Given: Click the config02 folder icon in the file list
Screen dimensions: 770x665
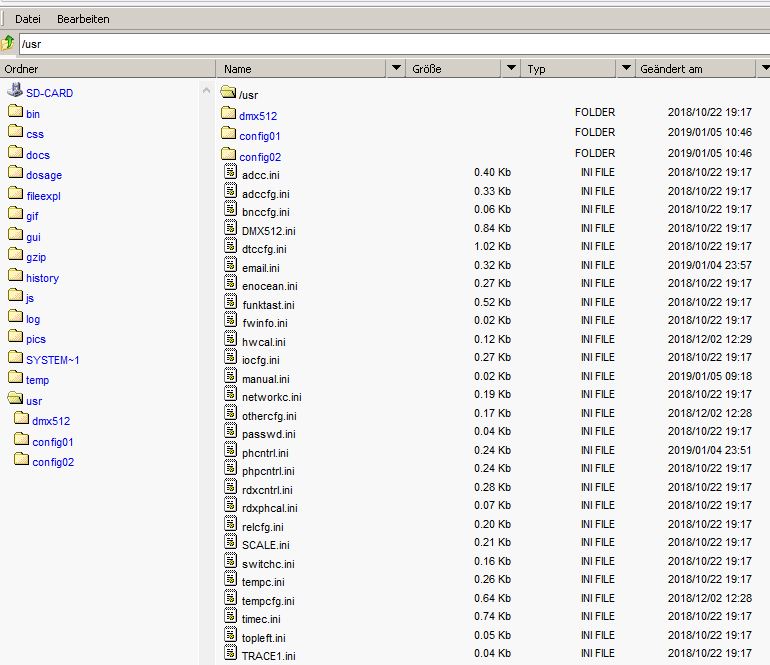Looking at the screenshot, I should click(228, 154).
